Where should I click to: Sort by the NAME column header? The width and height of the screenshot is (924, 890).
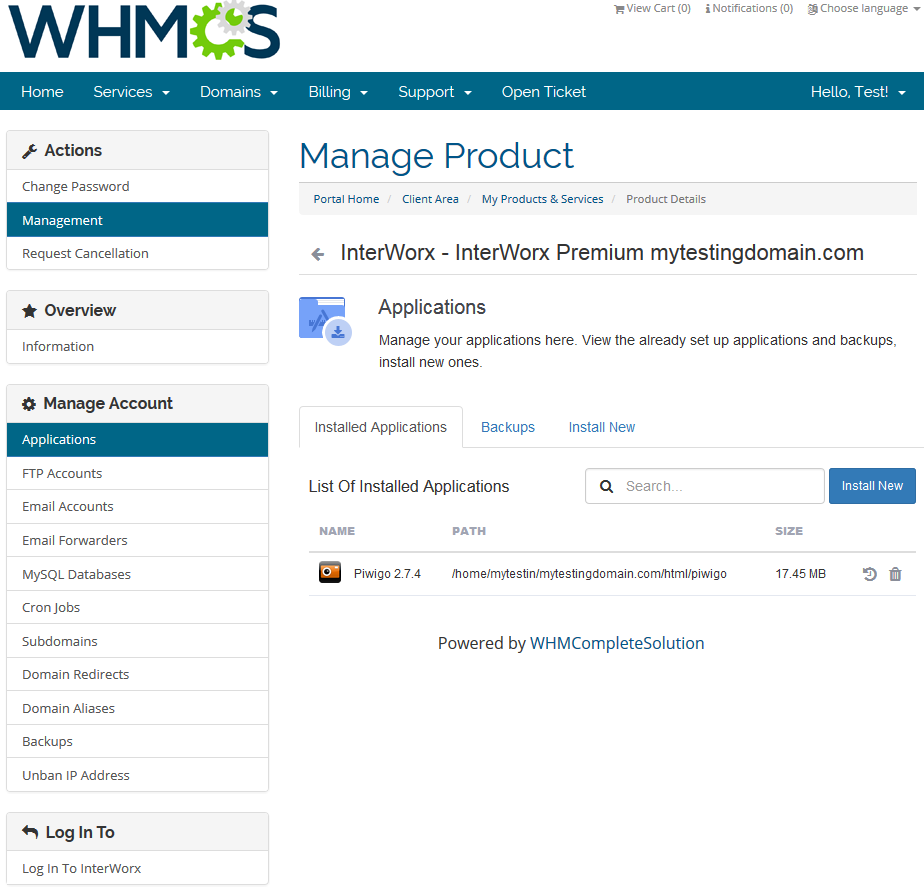pos(337,531)
